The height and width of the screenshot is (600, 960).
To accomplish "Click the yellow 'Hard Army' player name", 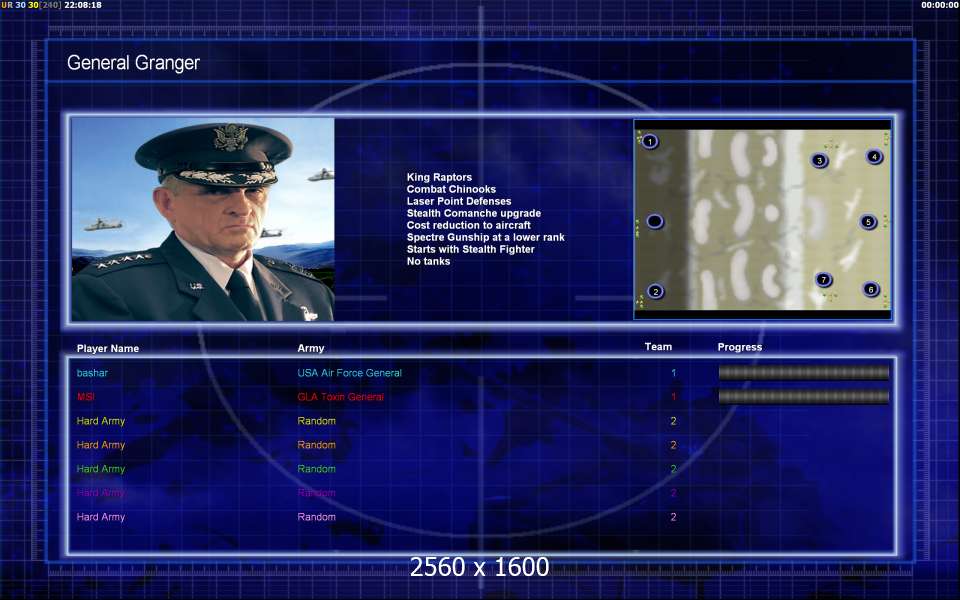I will point(100,421).
